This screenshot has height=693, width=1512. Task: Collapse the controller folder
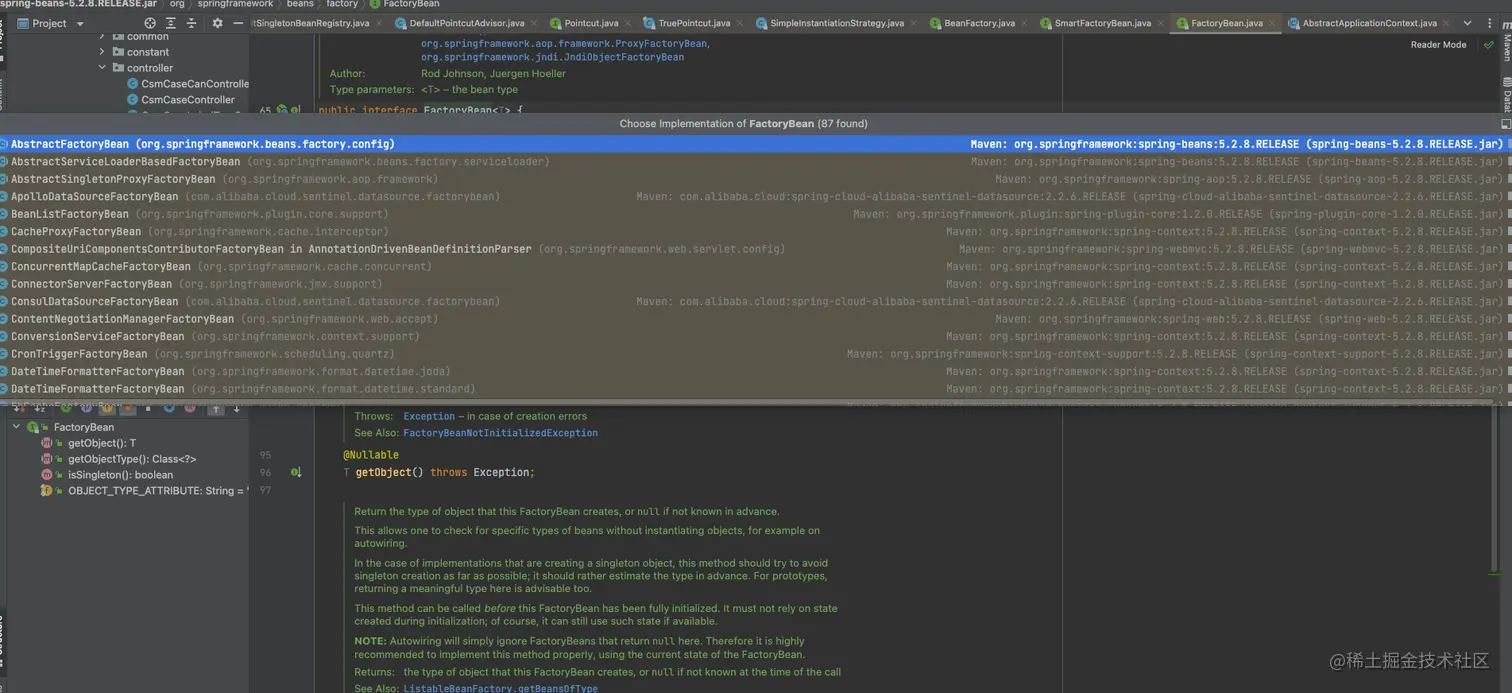[x=102, y=68]
